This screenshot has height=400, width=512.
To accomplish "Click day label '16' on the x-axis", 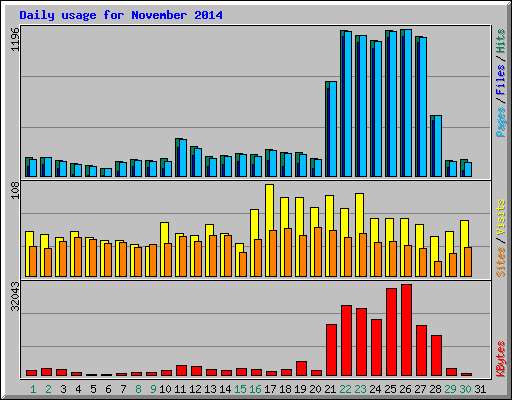I will click(x=255, y=389).
